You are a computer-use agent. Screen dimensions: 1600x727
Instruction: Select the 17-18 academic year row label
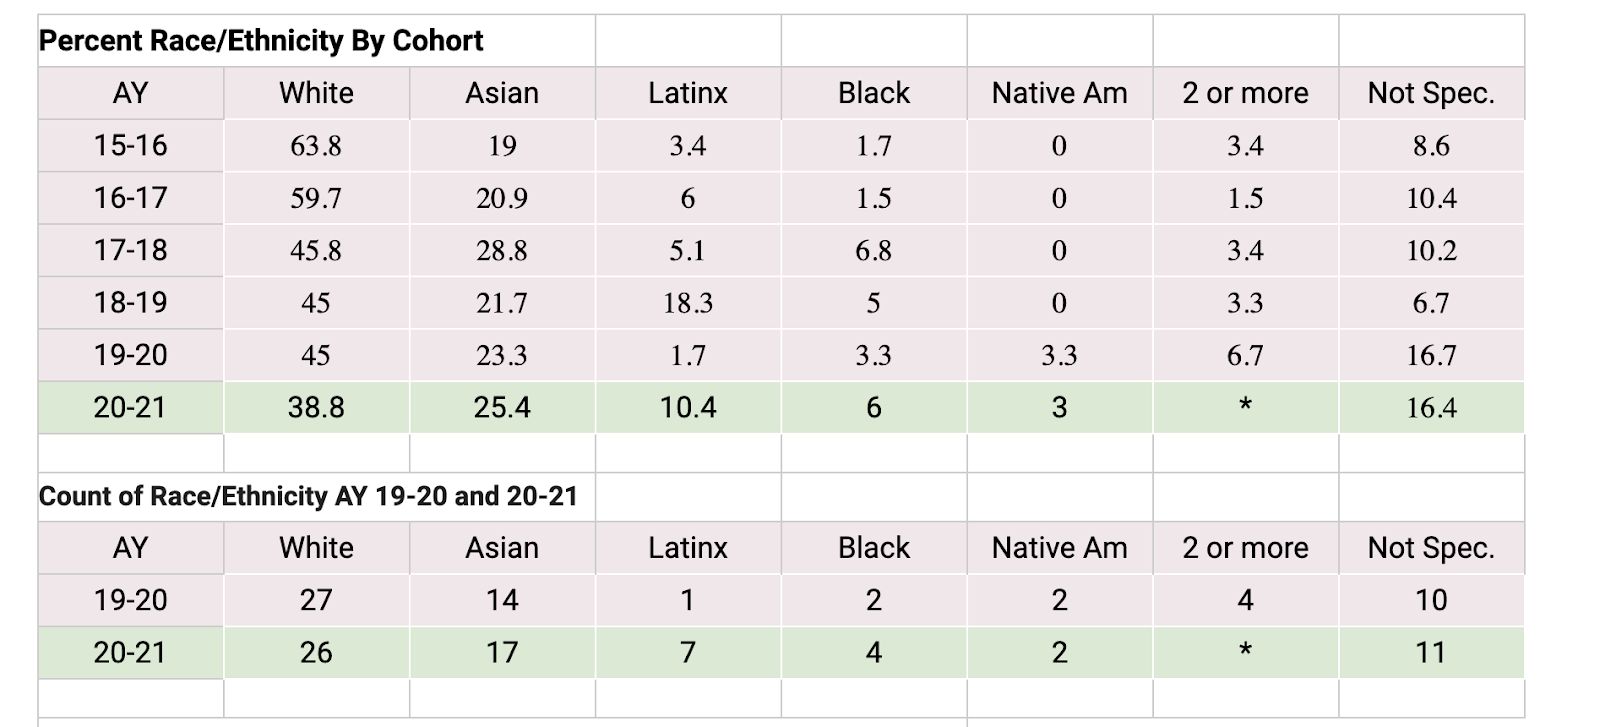(x=130, y=251)
